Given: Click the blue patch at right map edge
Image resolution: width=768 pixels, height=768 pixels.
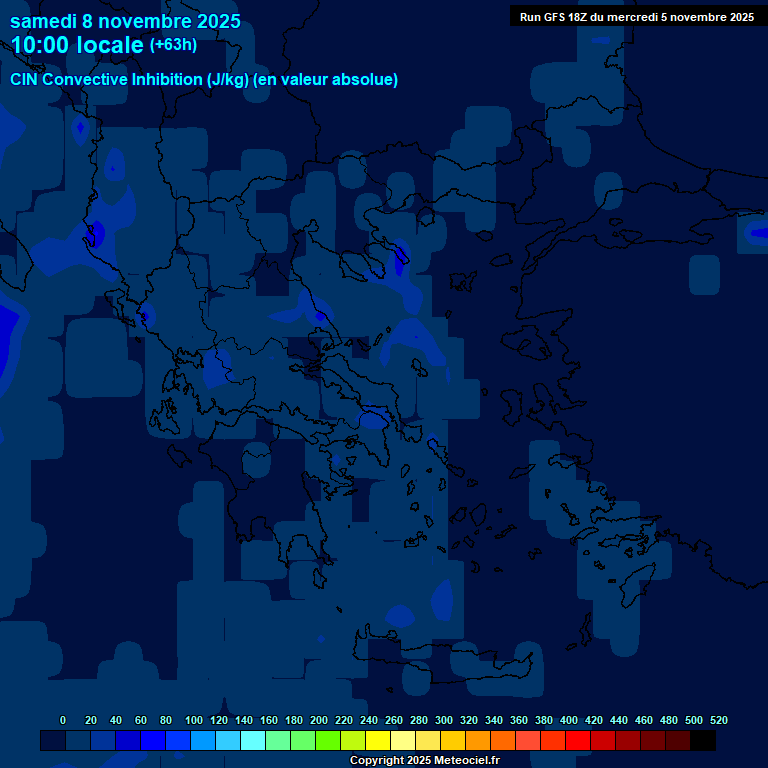Looking at the screenshot, I should [755, 234].
